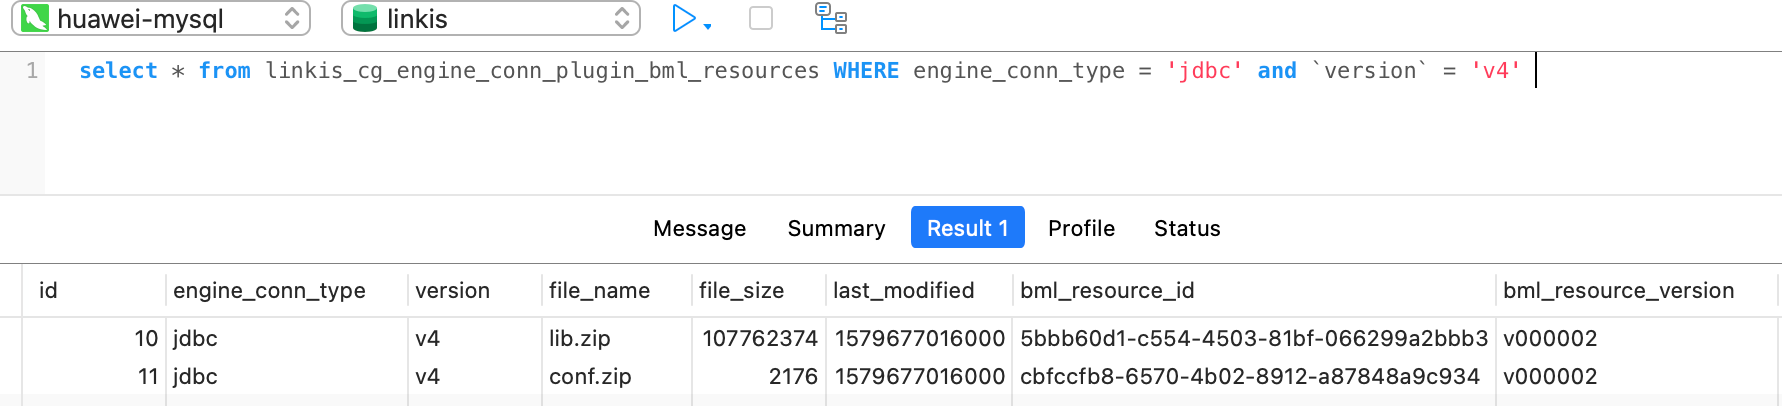The image size is (1782, 406).
Task: Click the file_size column header
Action: click(741, 291)
